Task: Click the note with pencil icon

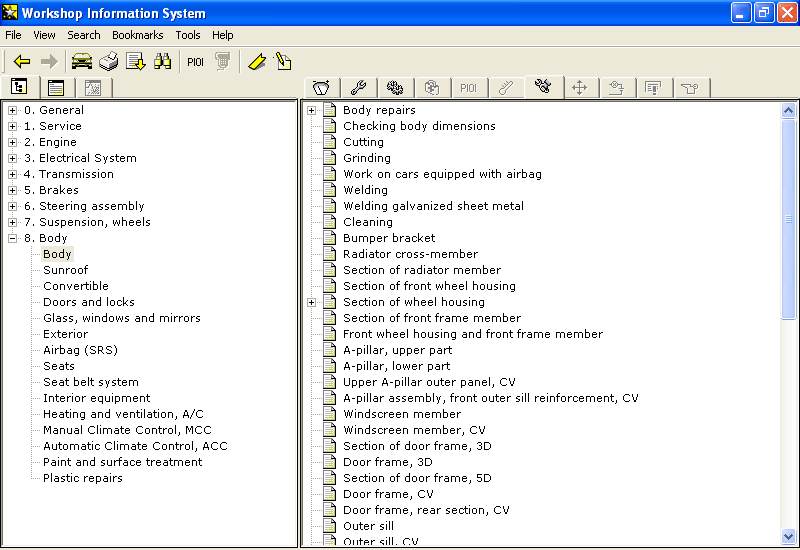Action: click(283, 62)
